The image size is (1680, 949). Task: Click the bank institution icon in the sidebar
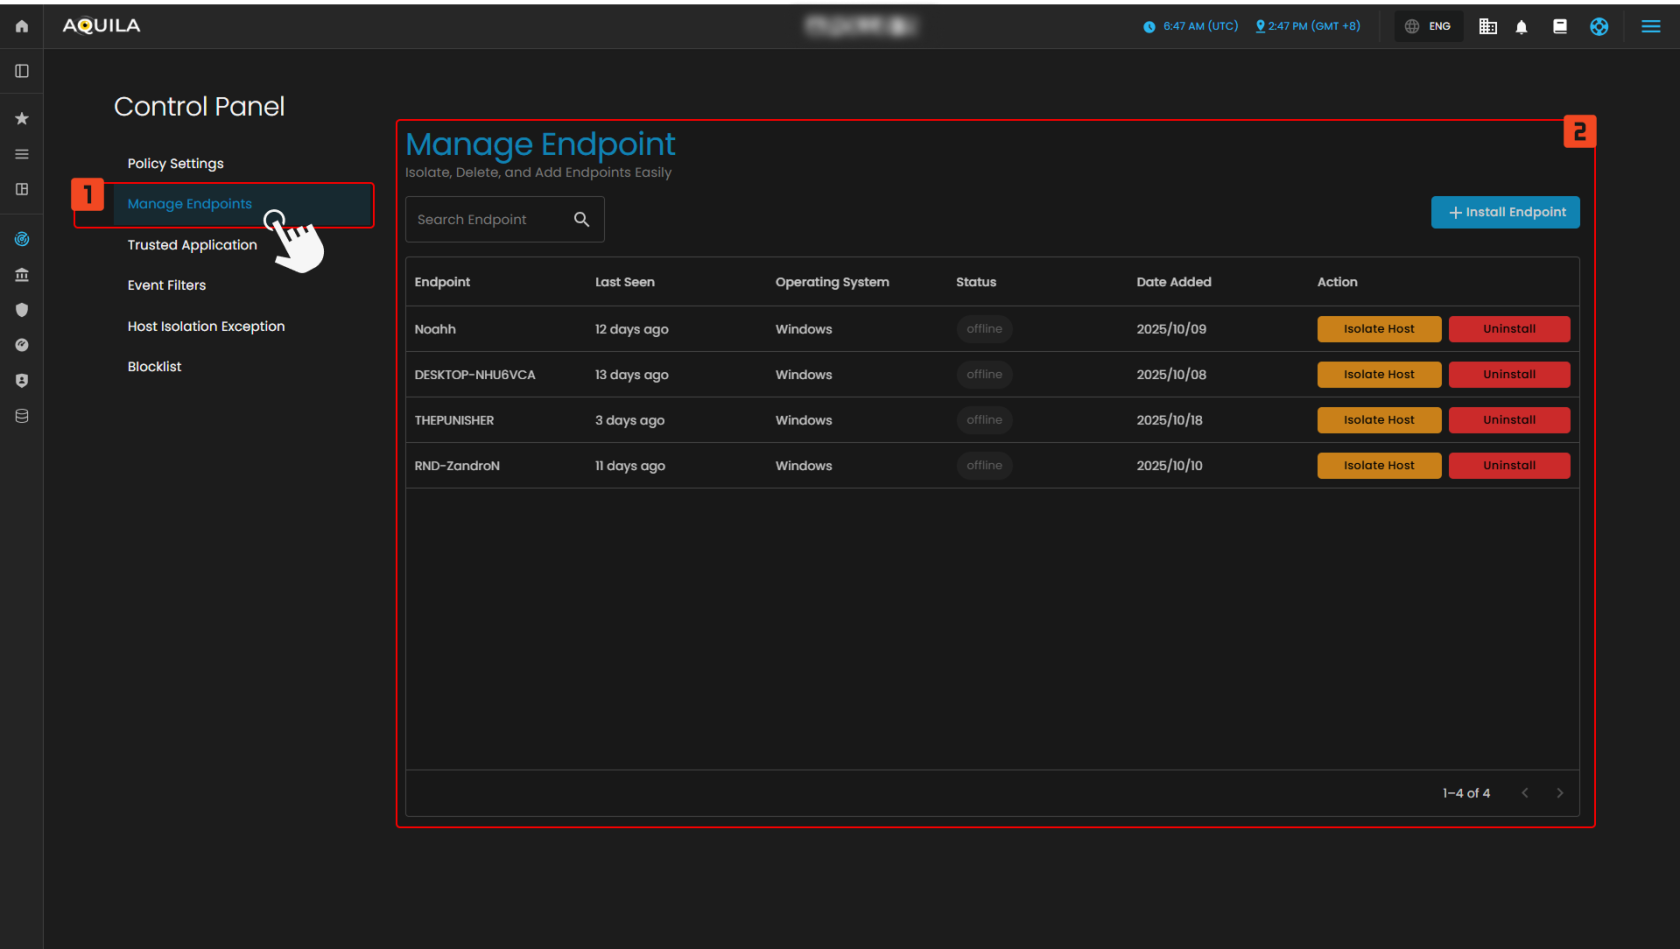pos(21,275)
